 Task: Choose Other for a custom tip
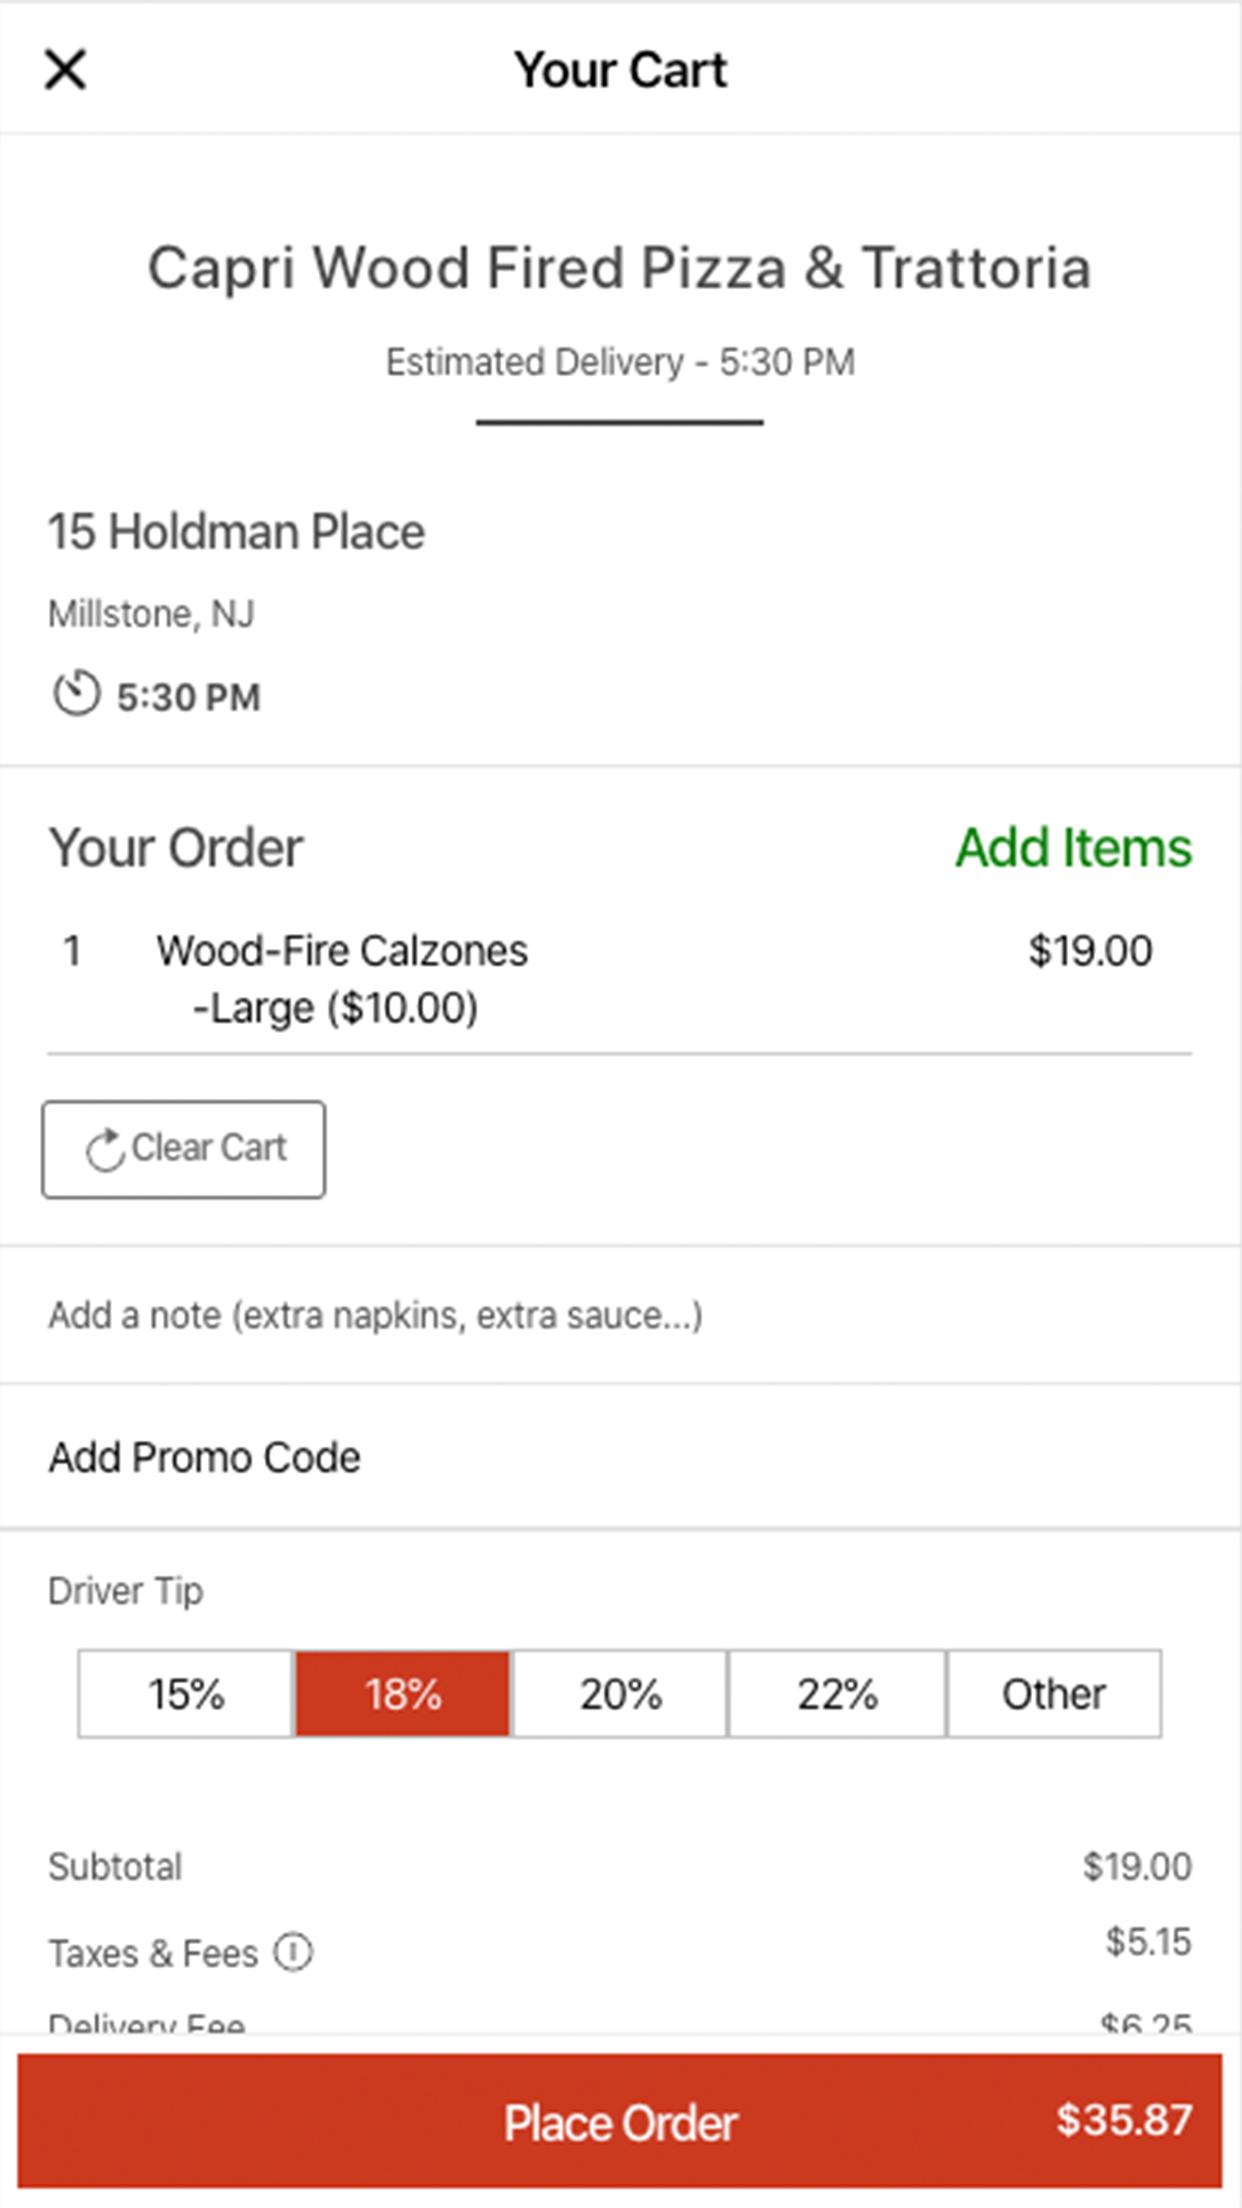pyautogui.click(x=1054, y=1694)
